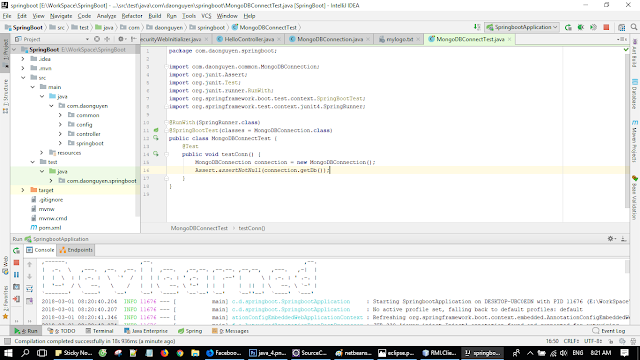This screenshot has width=640, height=360.
Task: Collapse the src folder
Action: tap(23, 78)
